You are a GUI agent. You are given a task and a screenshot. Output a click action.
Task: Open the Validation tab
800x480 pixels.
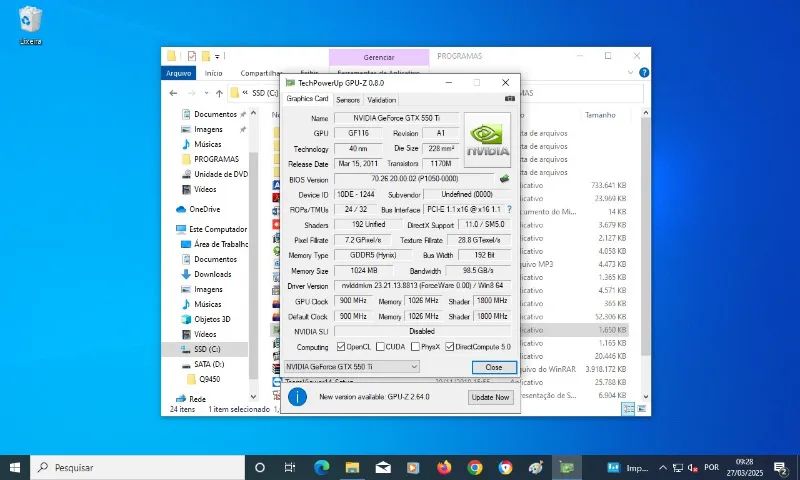[x=382, y=100]
